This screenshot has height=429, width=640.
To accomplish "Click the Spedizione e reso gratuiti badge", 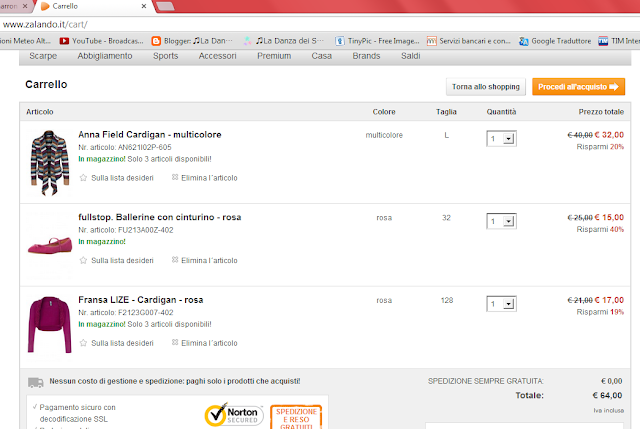I will (296, 417).
